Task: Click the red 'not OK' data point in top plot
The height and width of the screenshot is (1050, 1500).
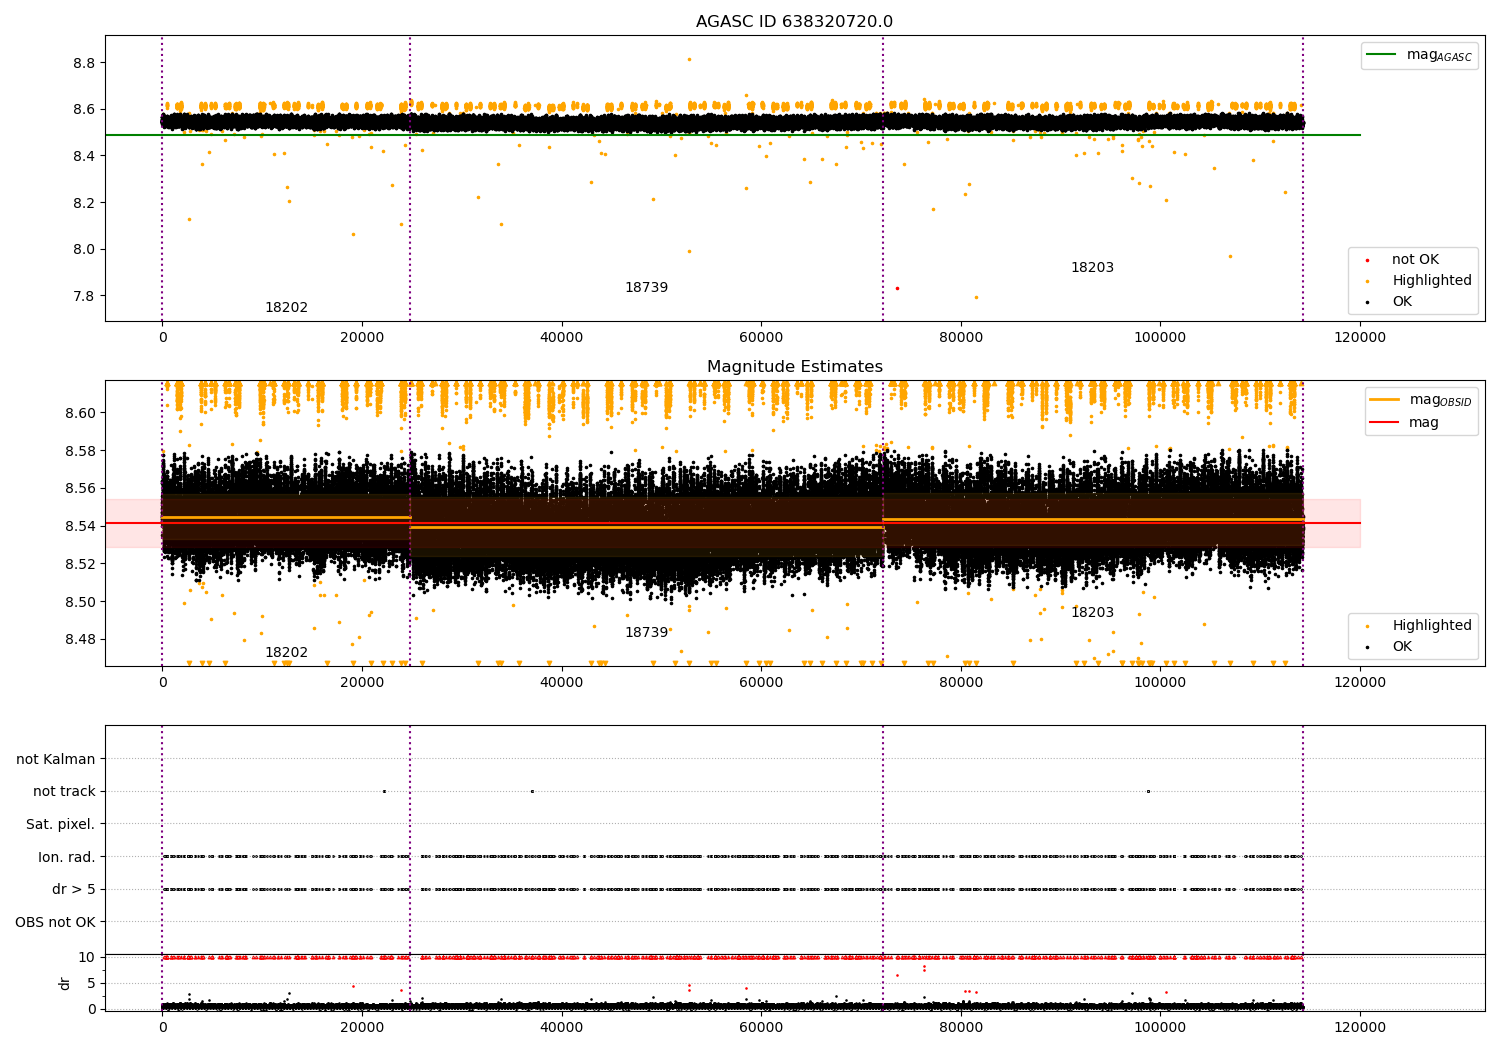Action: pos(897,288)
